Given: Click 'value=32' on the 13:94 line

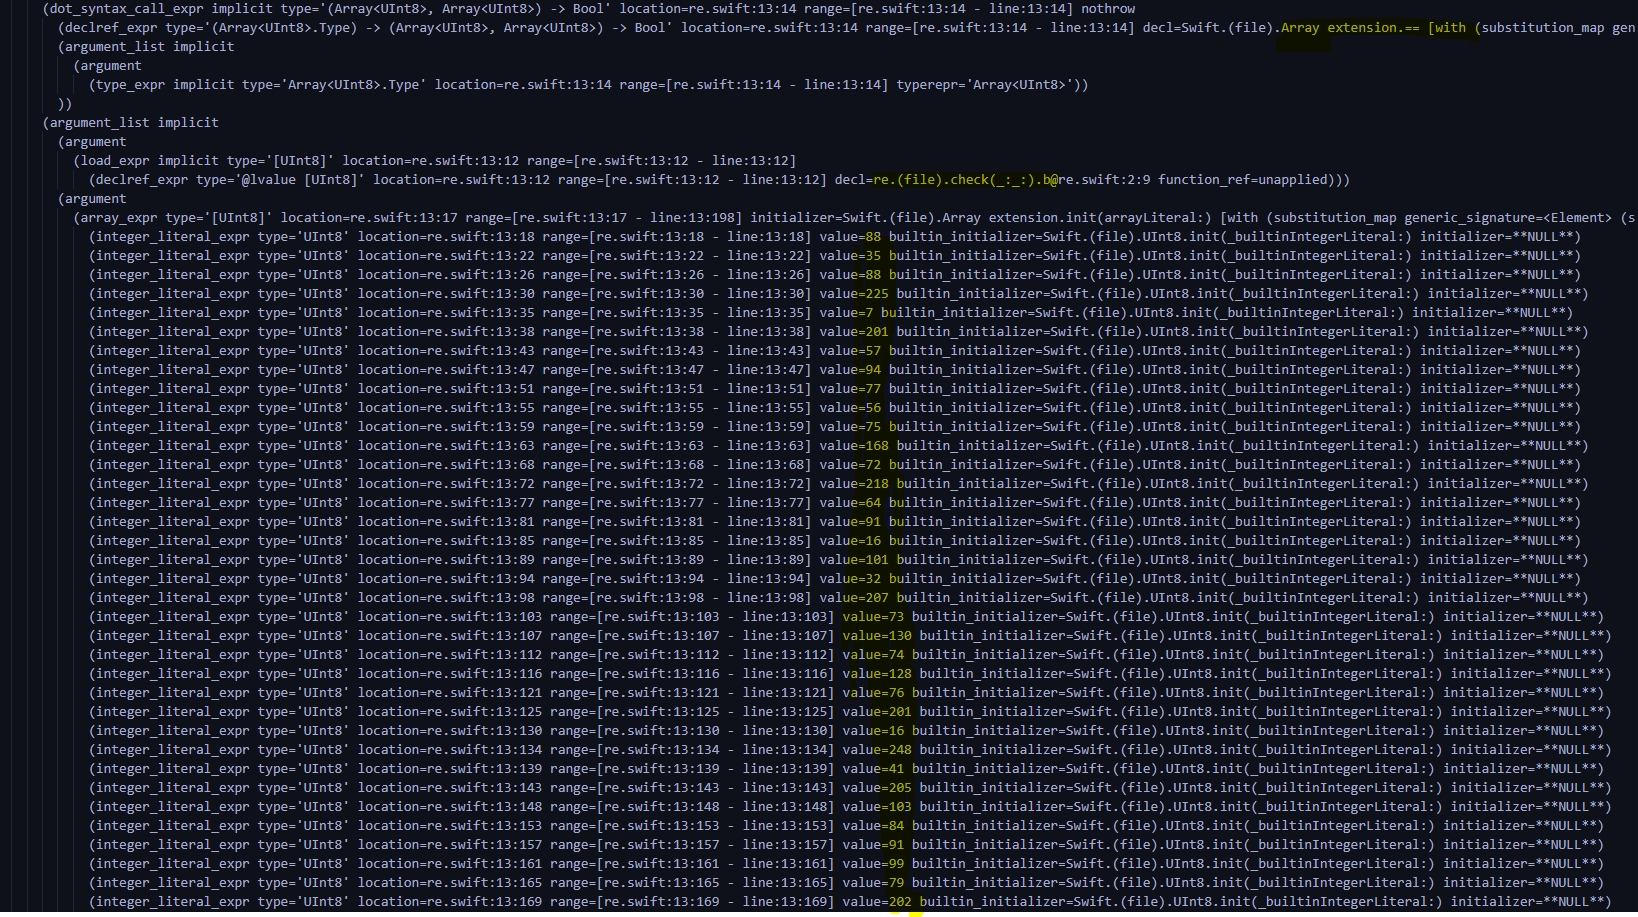Looking at the screenshot, I should coord(850,578).
